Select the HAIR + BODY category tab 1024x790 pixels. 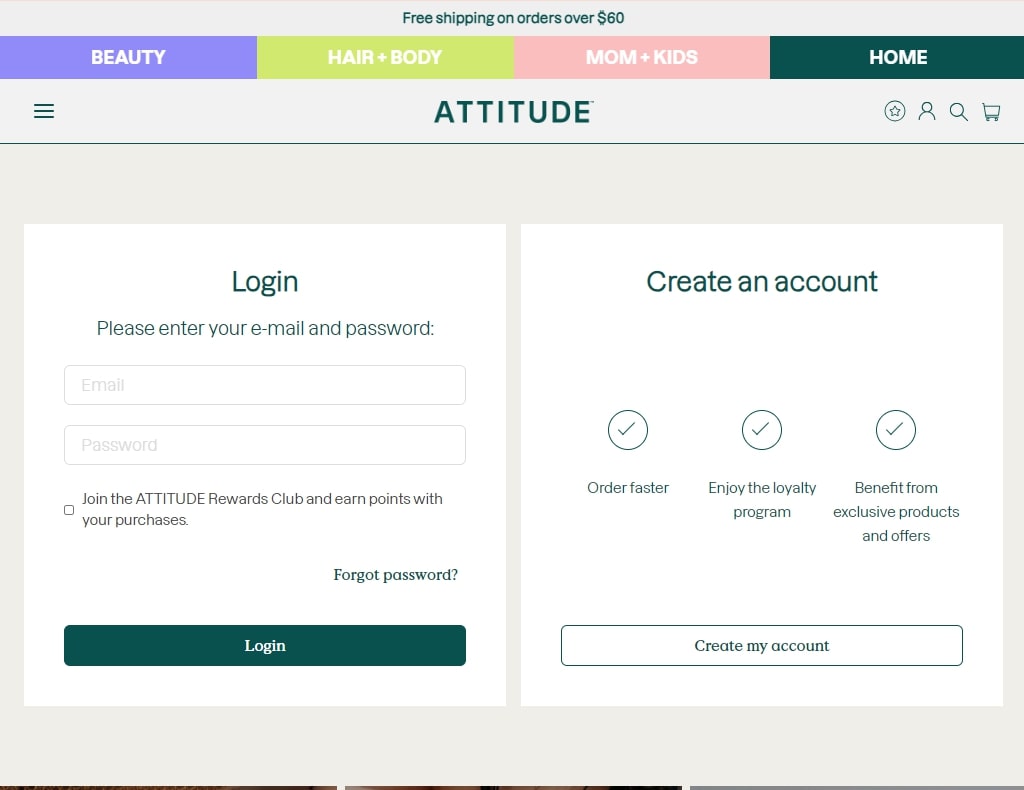coord(385,57)
